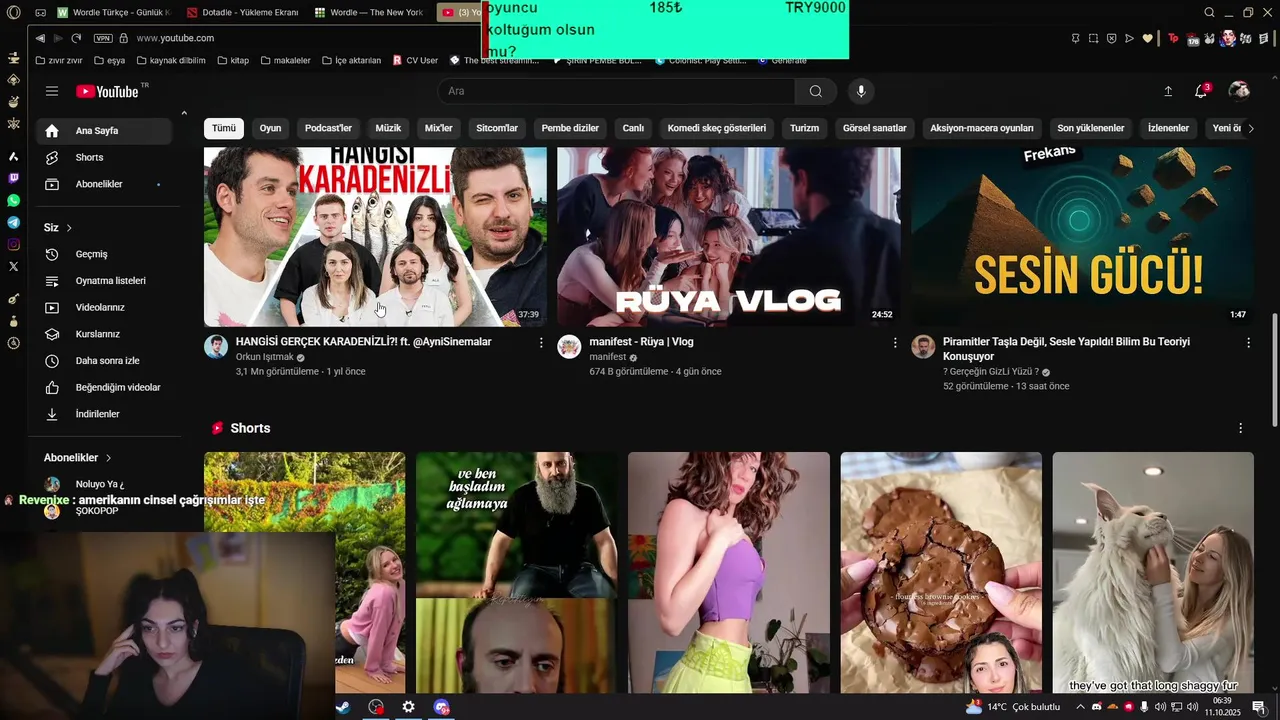Open Orkun Işıtmak channel link
This screenshot has height=720, width=1280.
(x=265, y=357)
